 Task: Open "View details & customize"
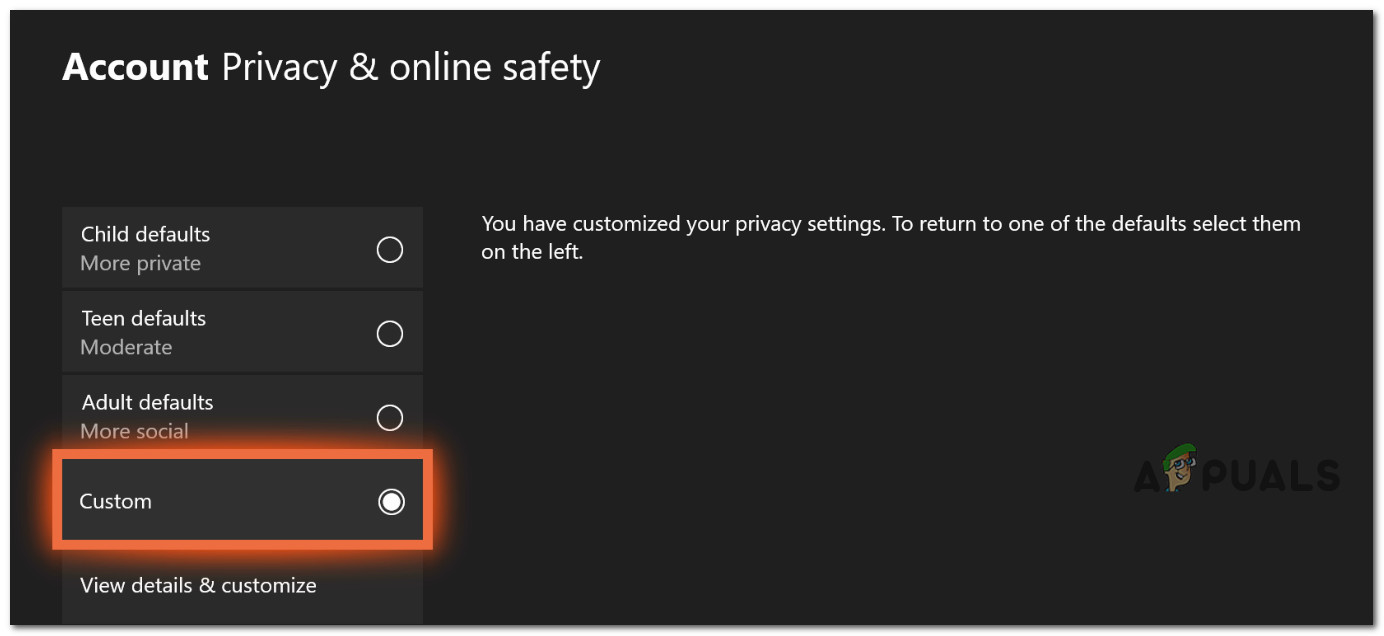(x=198, y=585)
